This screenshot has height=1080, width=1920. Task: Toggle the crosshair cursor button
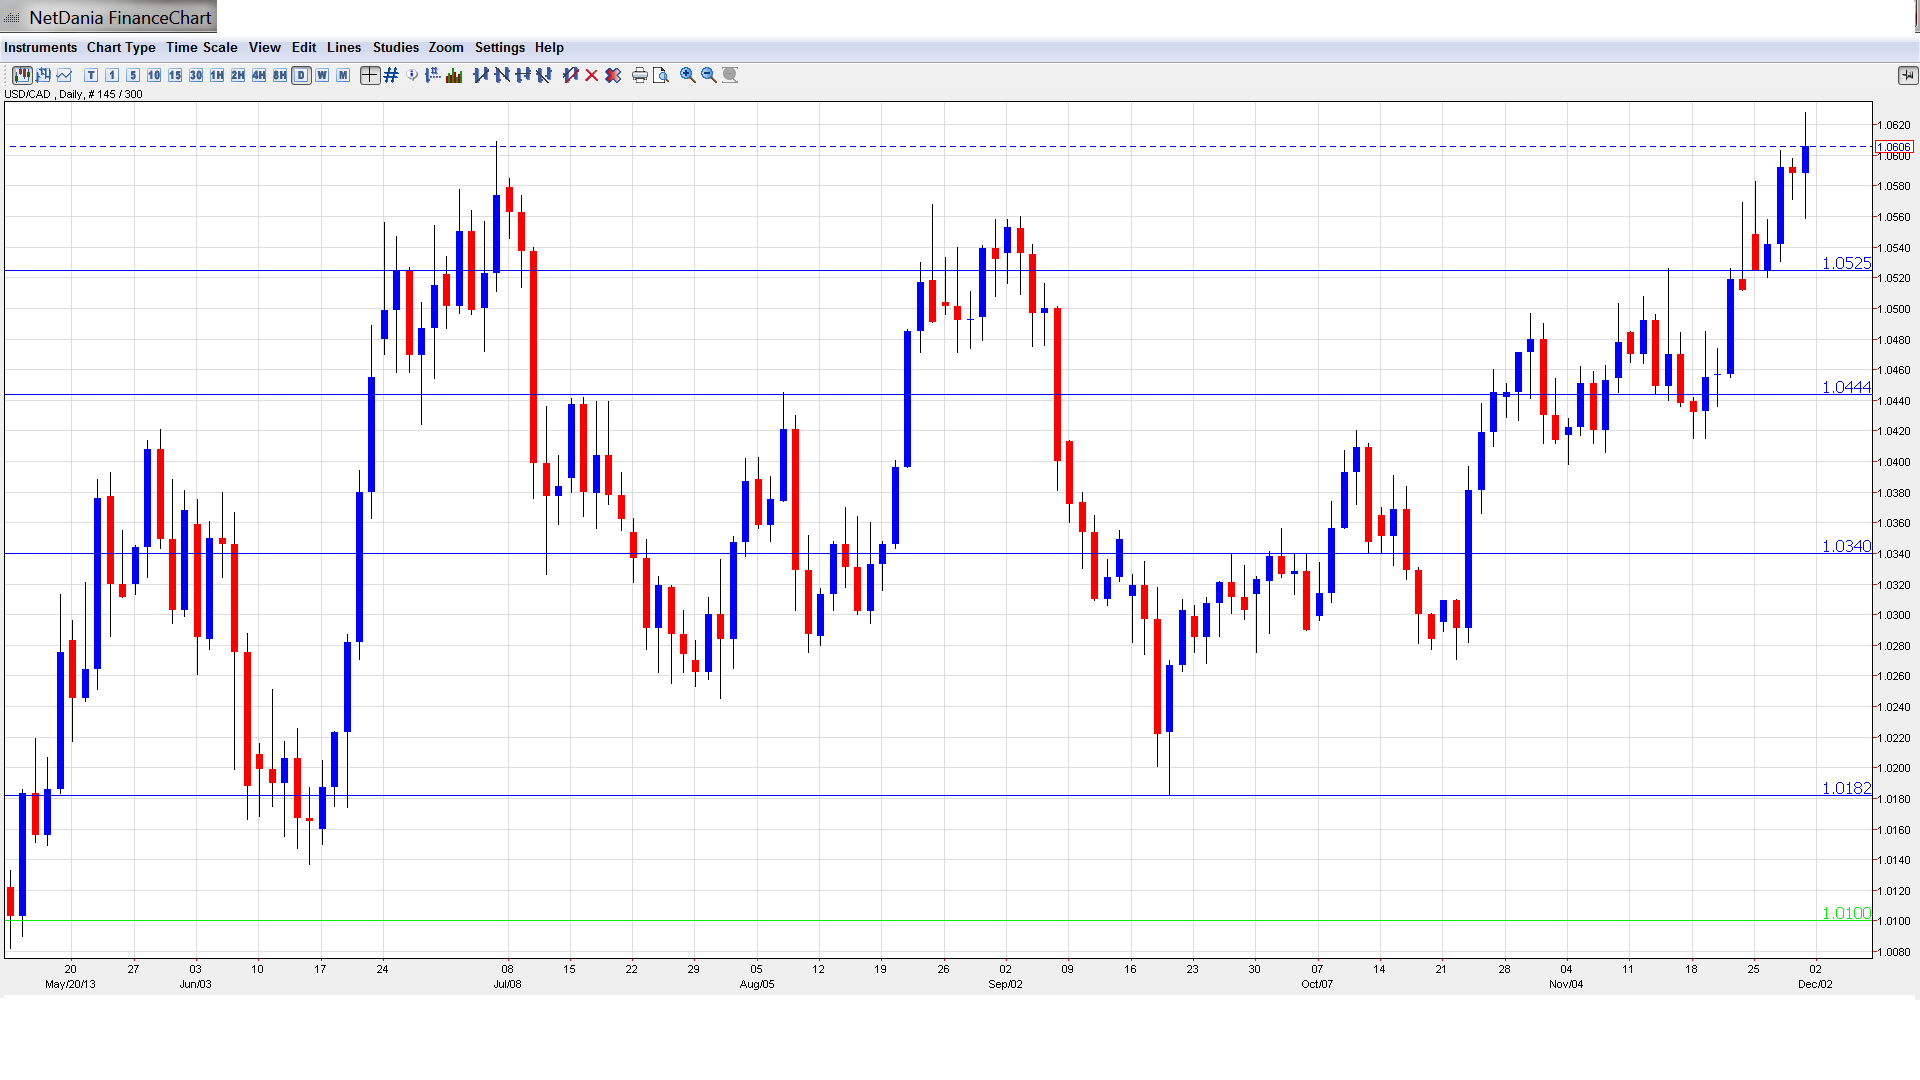pyautogui.click(x=370, y=75)
